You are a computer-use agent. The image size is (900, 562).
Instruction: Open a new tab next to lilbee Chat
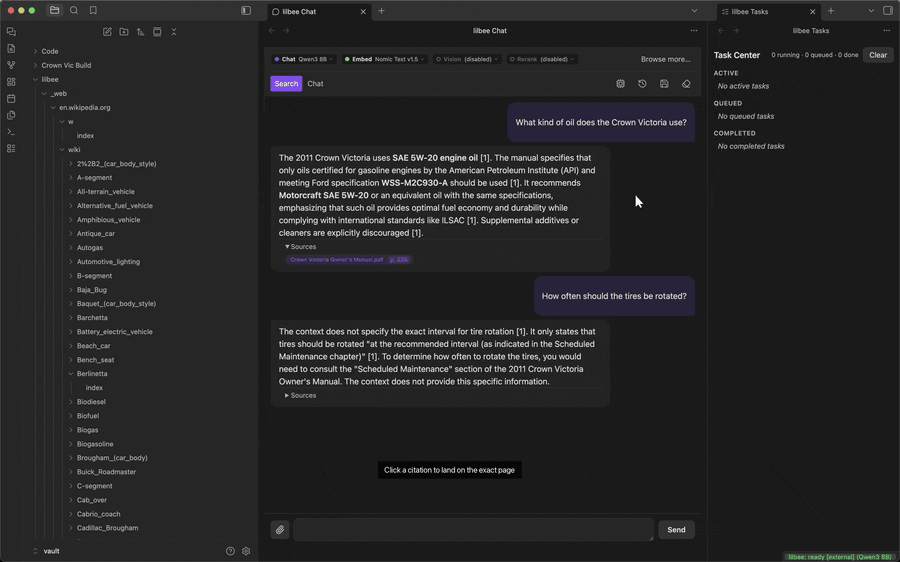[381, 10]
